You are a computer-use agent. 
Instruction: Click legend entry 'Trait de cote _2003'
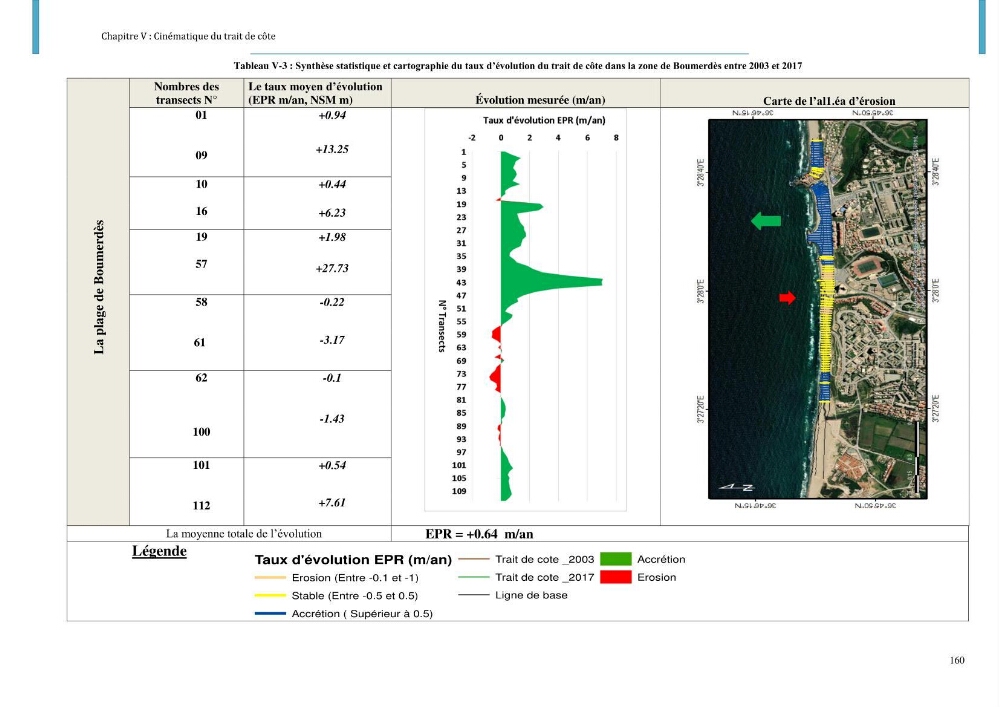pyautogui.click(x=545, y=559)
